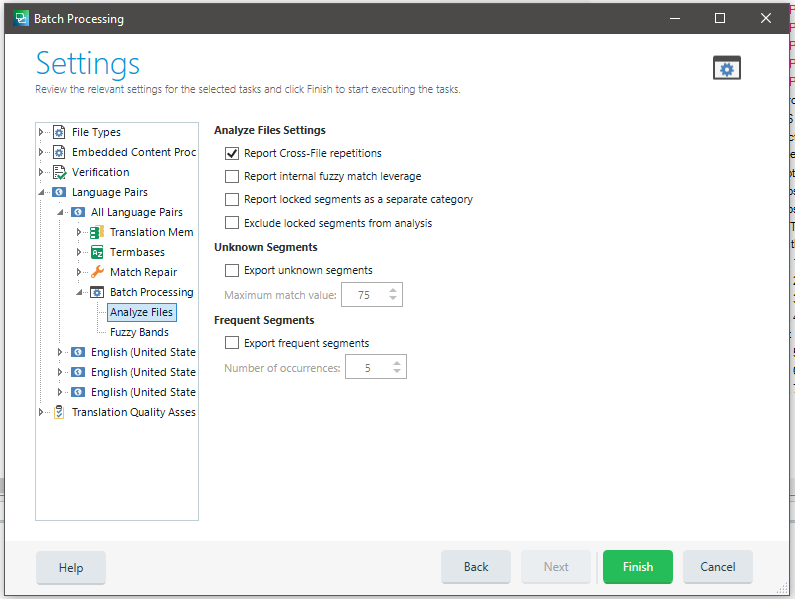Enable Export unknown segments checkbox

coord(232,270)
